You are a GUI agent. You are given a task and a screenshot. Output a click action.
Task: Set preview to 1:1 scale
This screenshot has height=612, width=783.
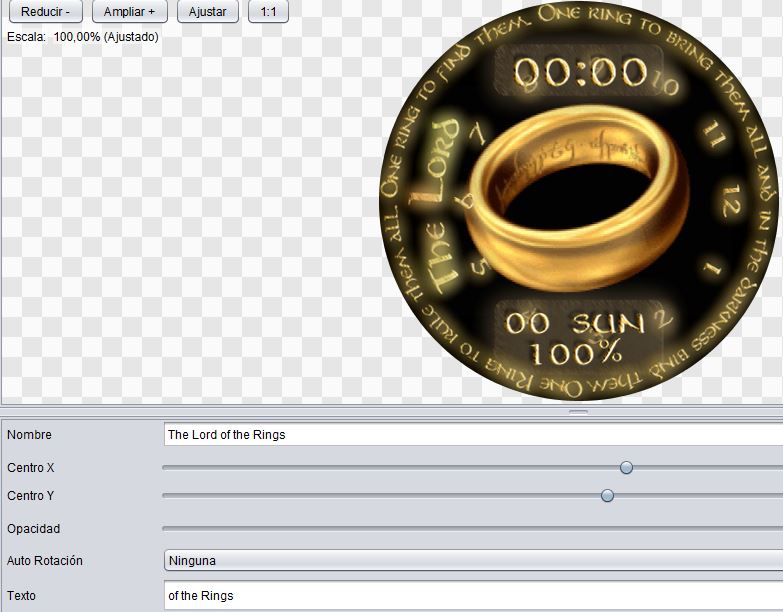click(268, 11)
